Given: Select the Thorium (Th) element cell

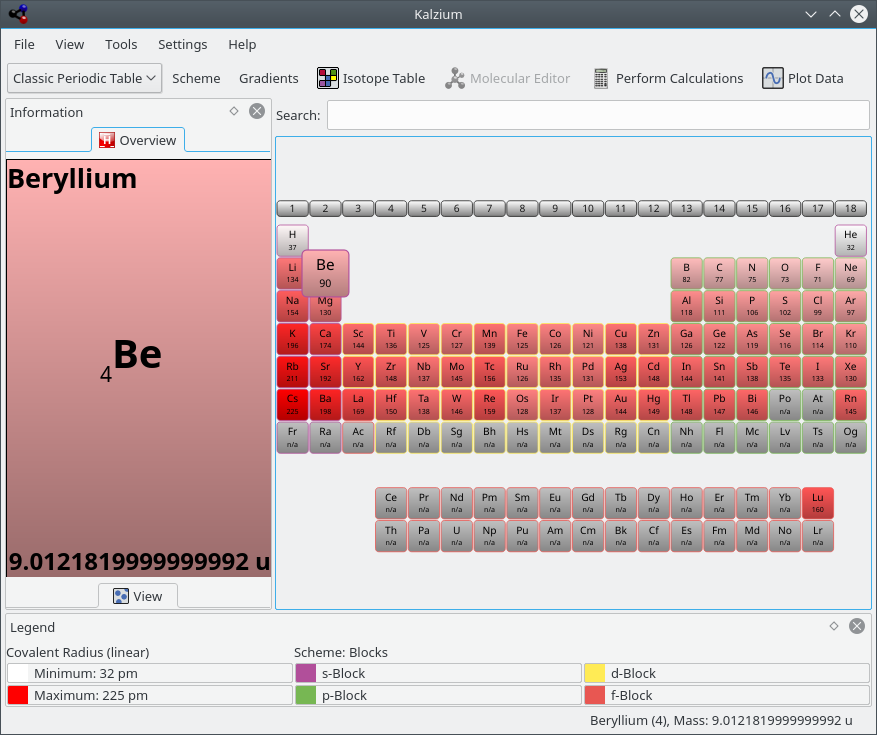Looking at the screenshot, I should point(391,536).
